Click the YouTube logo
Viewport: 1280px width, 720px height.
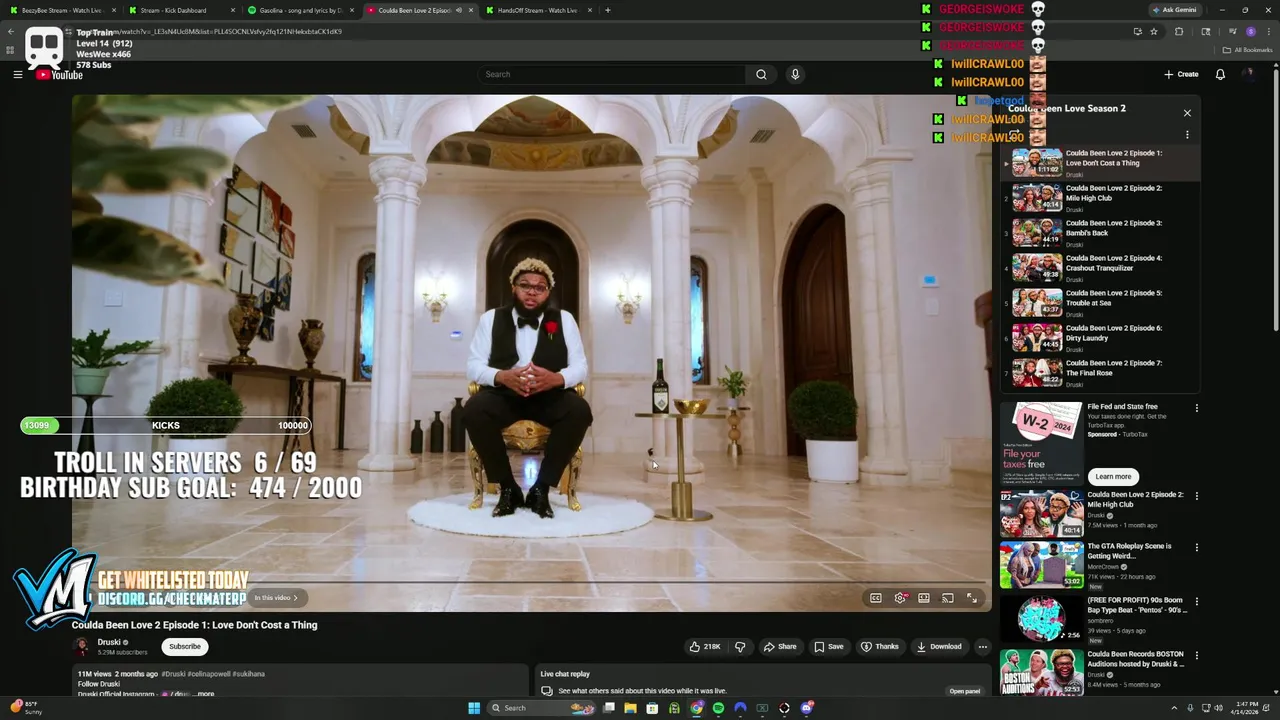point(59,75)
